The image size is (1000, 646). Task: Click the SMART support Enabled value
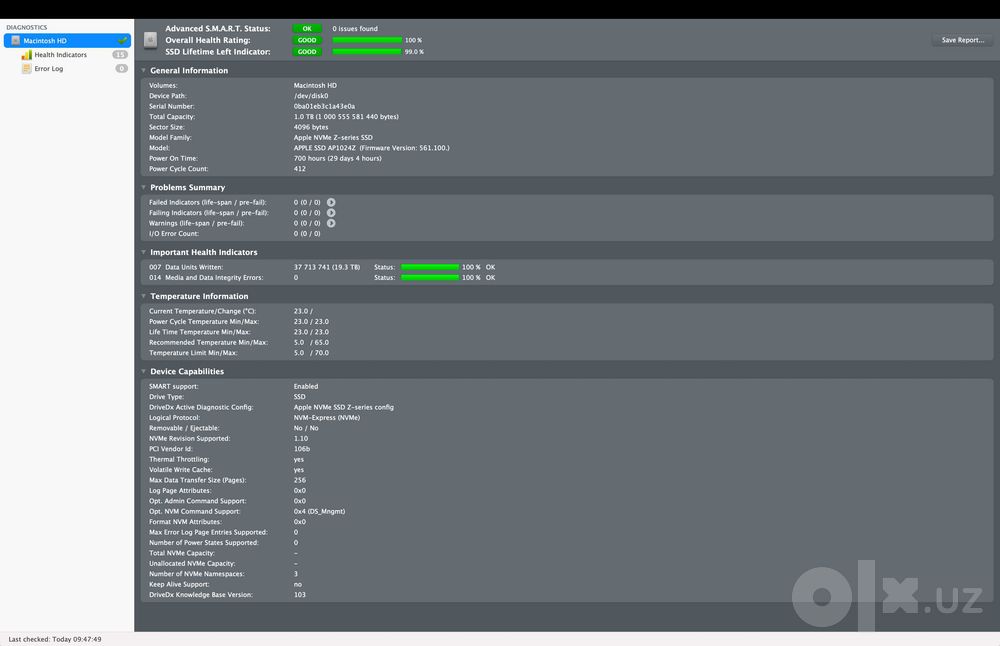click(305, 386)
